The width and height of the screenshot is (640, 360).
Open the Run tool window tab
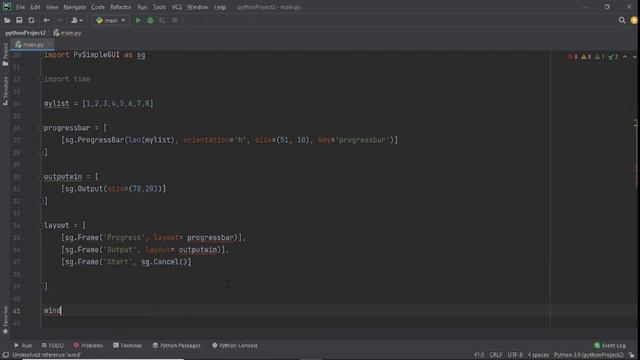(x=23, y=345)
